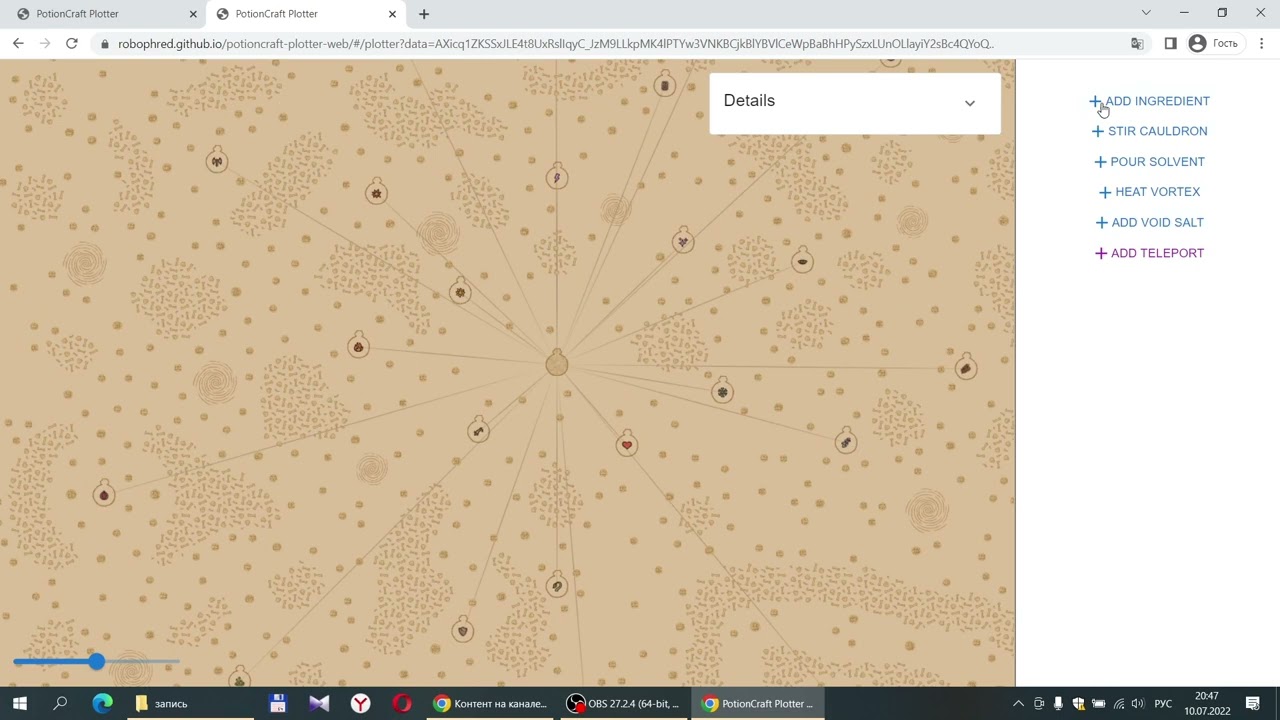The height and width of the screenshot is (720, 1280).
Task: Open the tab search dropdown
Action: pyautogui.click(x=1146, y=13)
